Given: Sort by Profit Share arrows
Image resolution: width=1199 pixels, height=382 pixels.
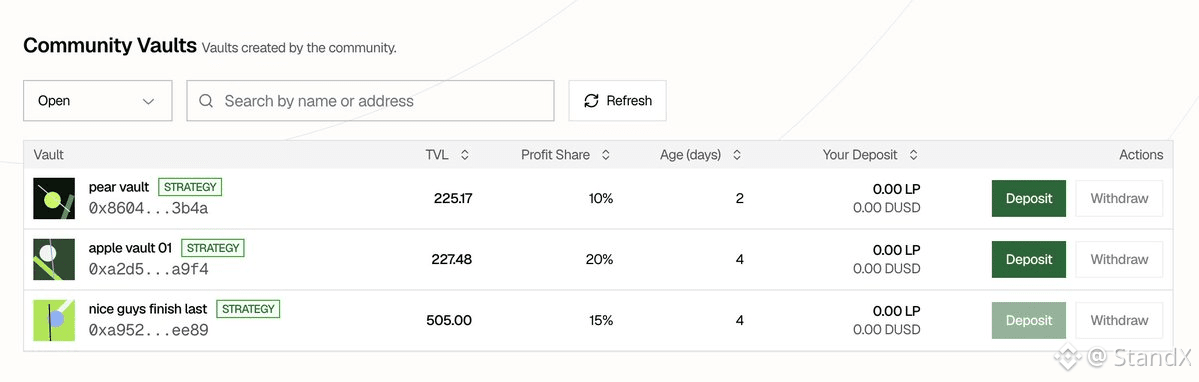Looking at the screenshot, I should click(x=605, y=155).
